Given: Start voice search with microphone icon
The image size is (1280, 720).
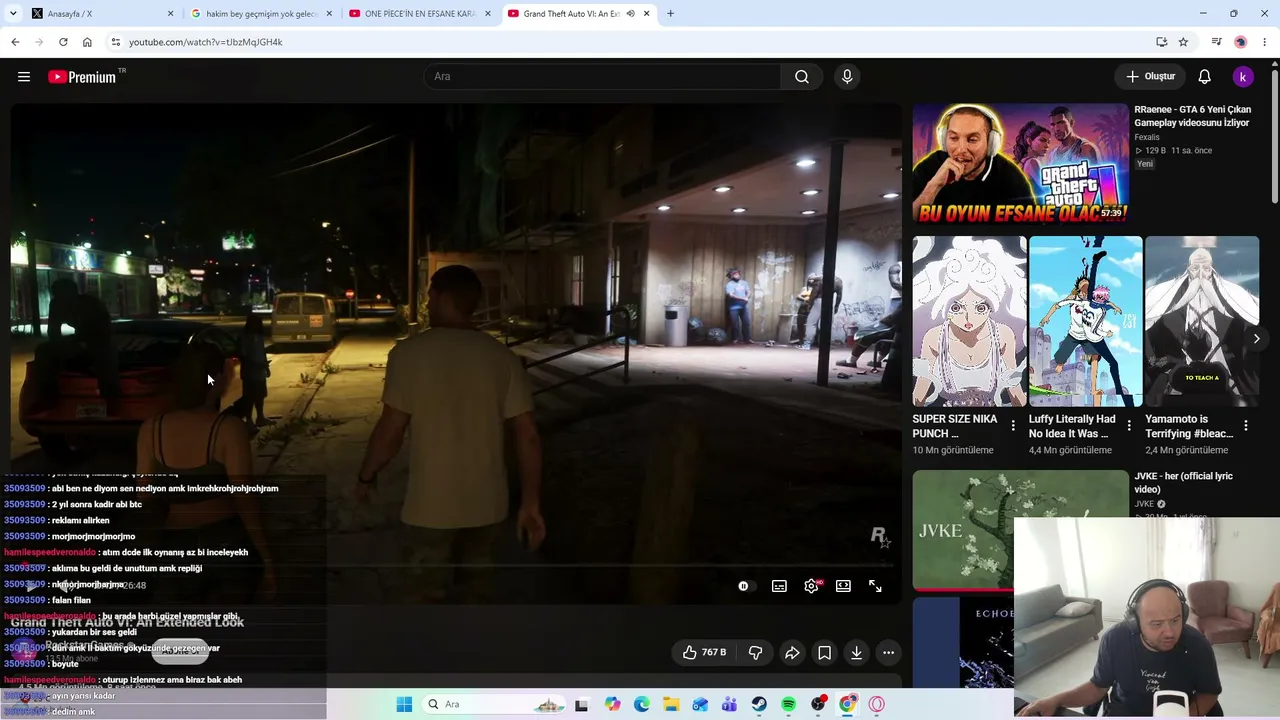Looking at the screenshot, I should [x=847, y=77].
